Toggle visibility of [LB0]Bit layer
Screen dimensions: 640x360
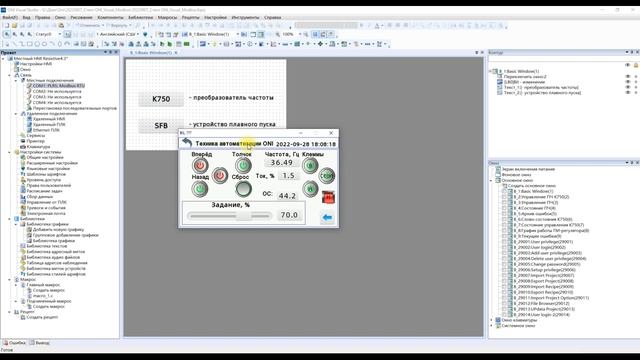pos(628,82)
